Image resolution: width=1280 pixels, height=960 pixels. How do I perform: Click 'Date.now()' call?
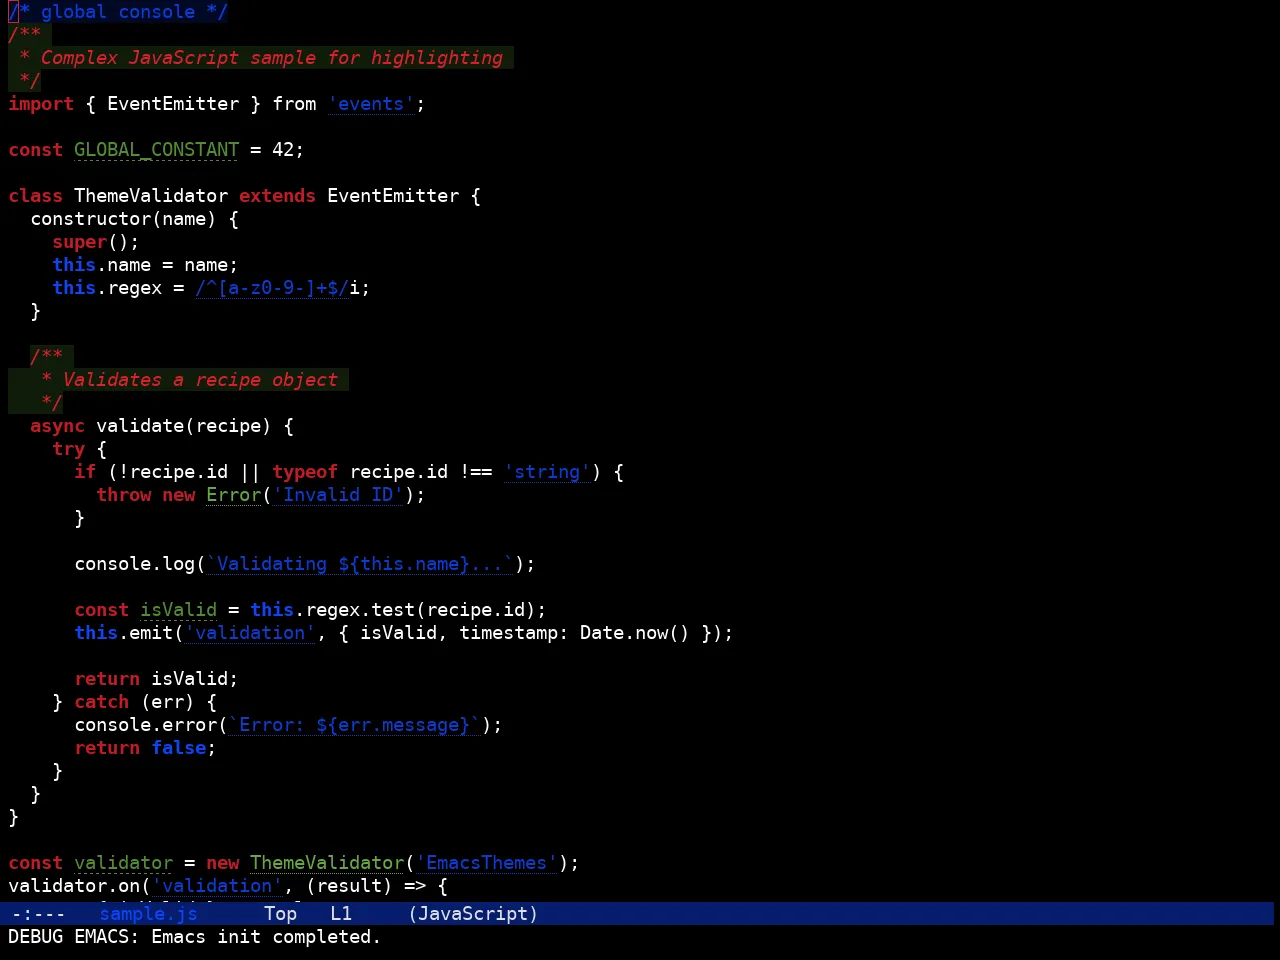[635, 633]
